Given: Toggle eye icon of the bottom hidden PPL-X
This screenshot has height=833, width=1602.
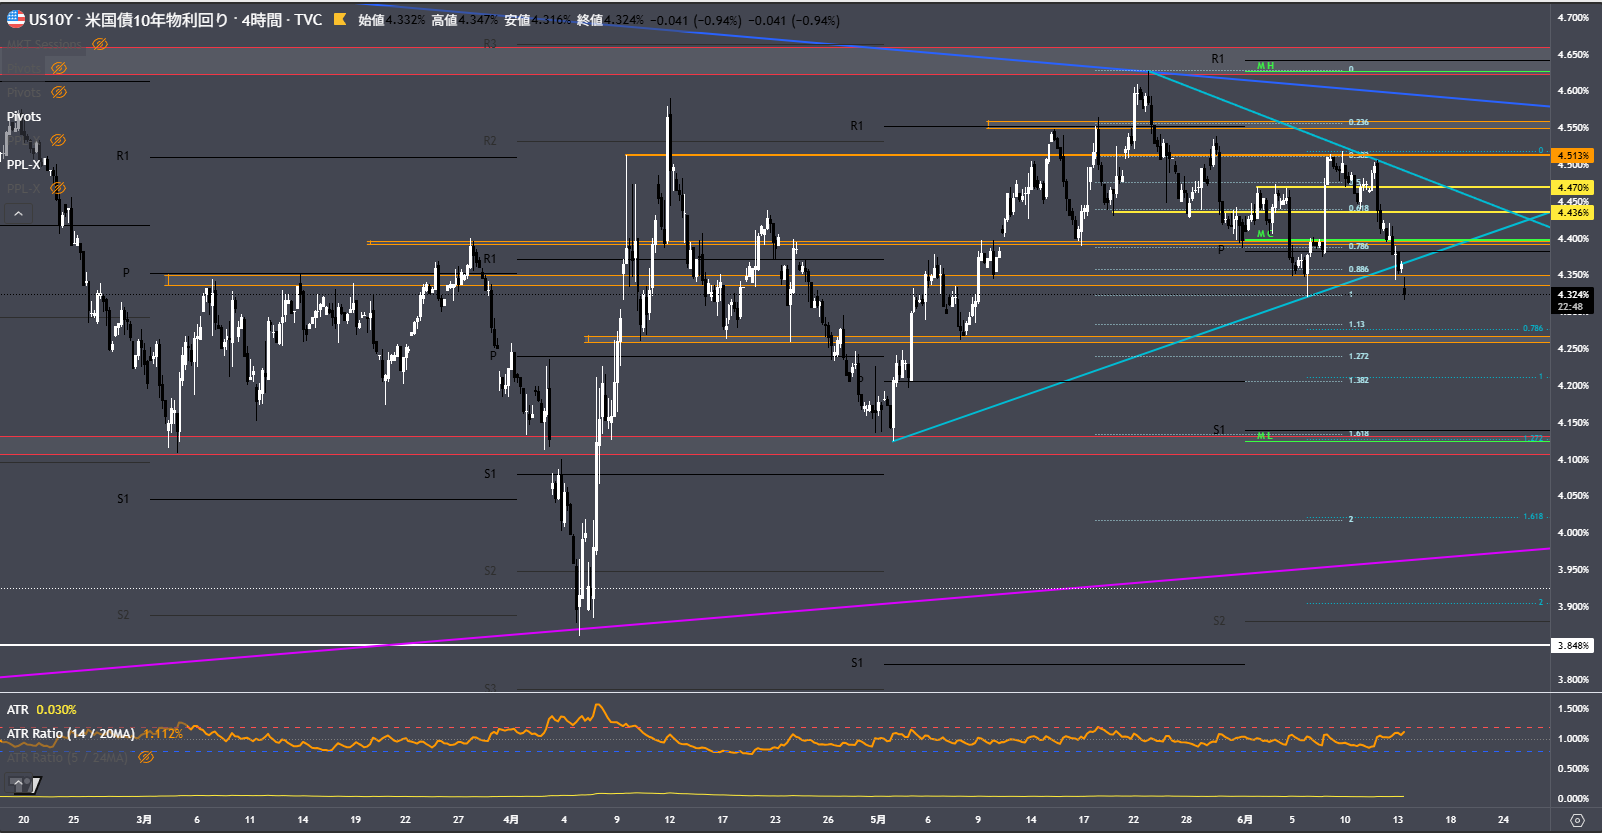Looking at the screenshot, I should point(58,188).
